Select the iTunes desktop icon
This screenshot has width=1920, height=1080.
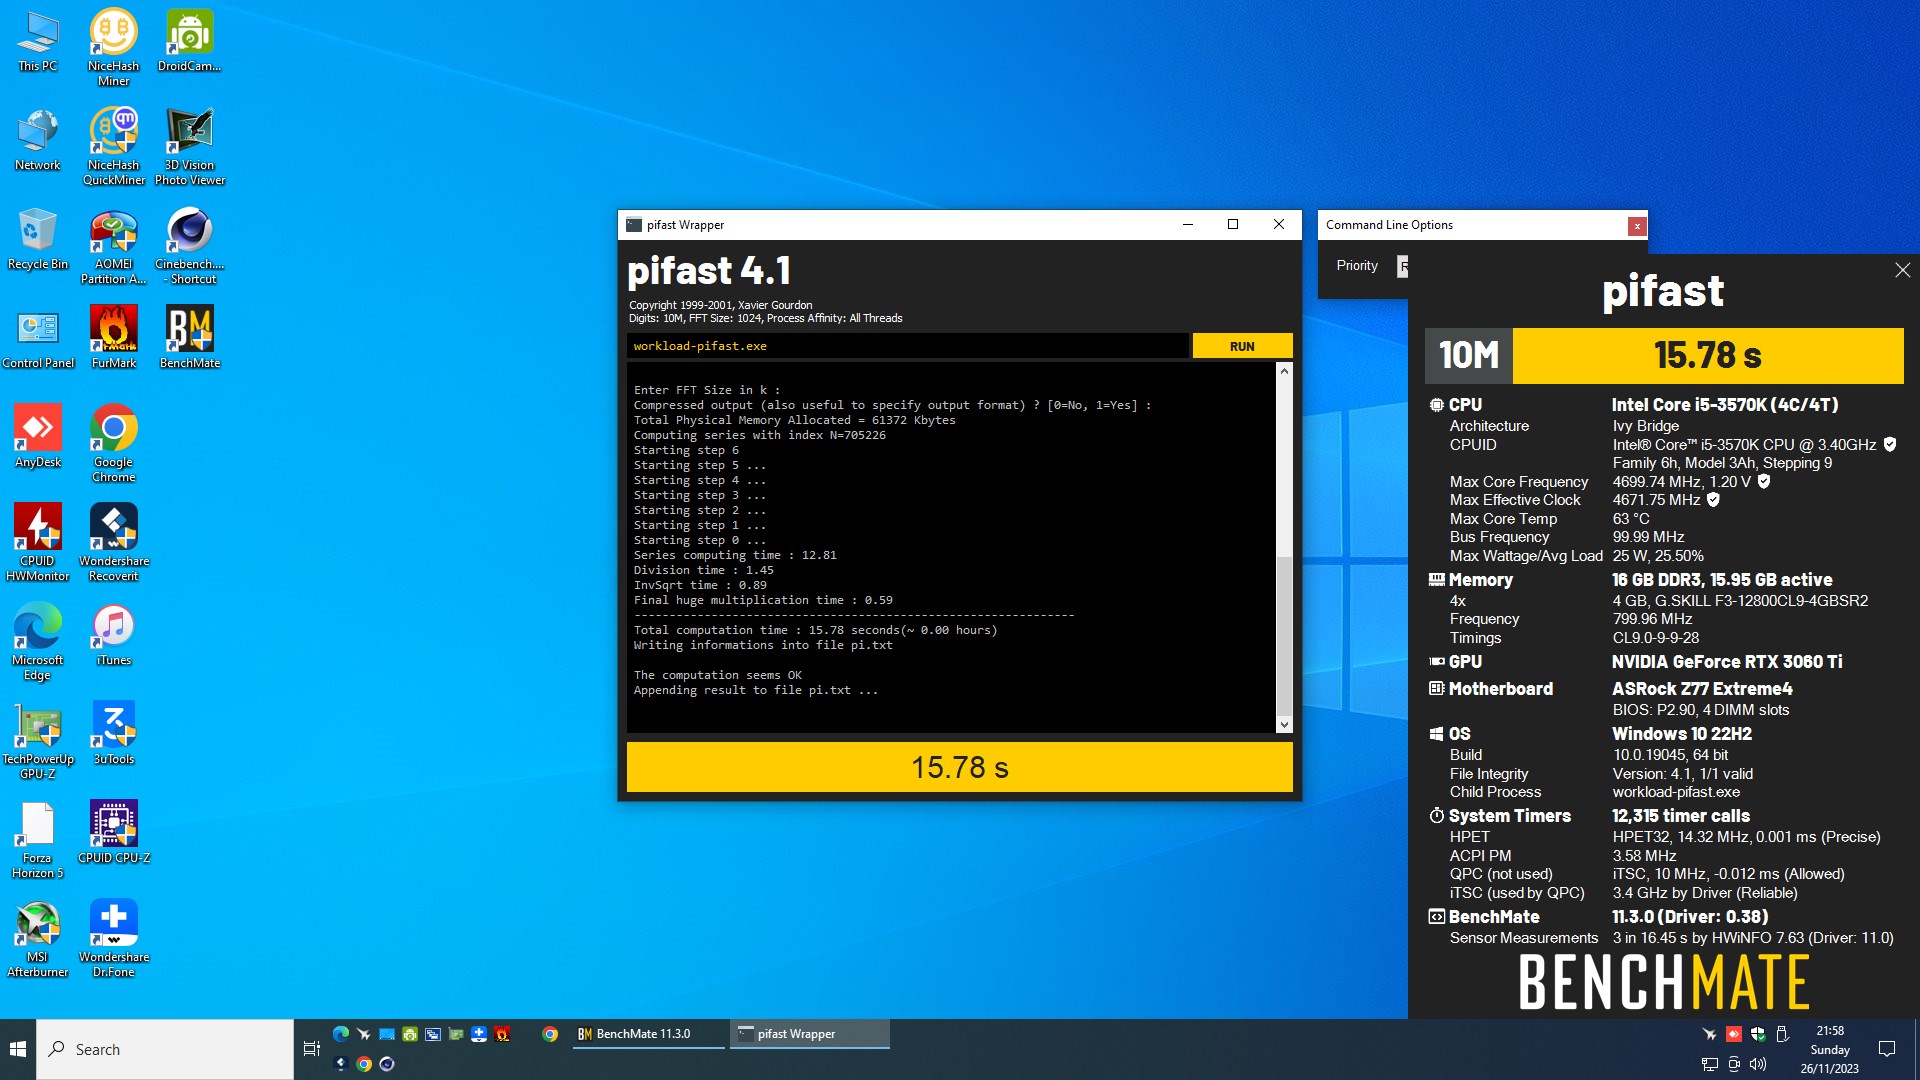point(114,635)
